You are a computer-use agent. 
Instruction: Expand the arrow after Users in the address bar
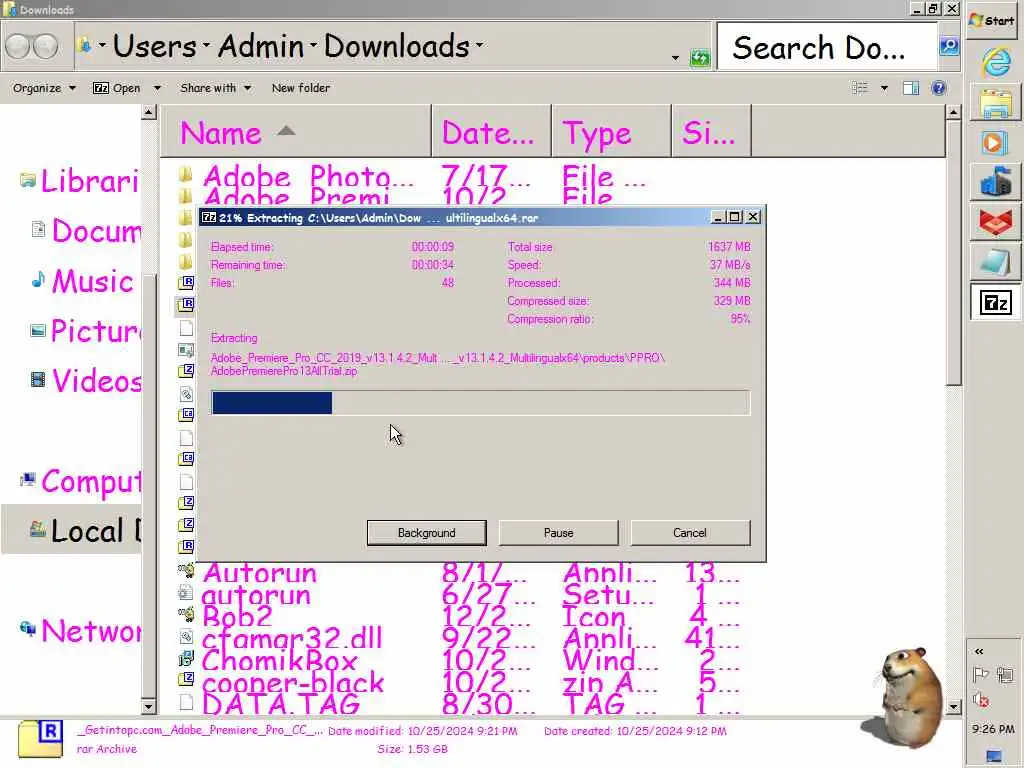coord(206,45)
